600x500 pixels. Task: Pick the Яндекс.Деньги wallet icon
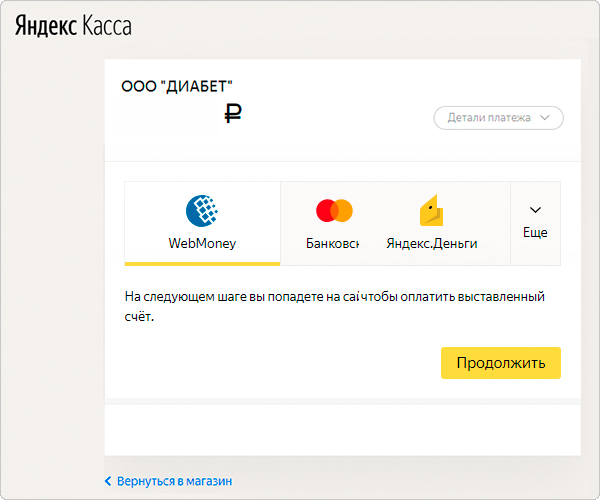(x=431, y=210)
